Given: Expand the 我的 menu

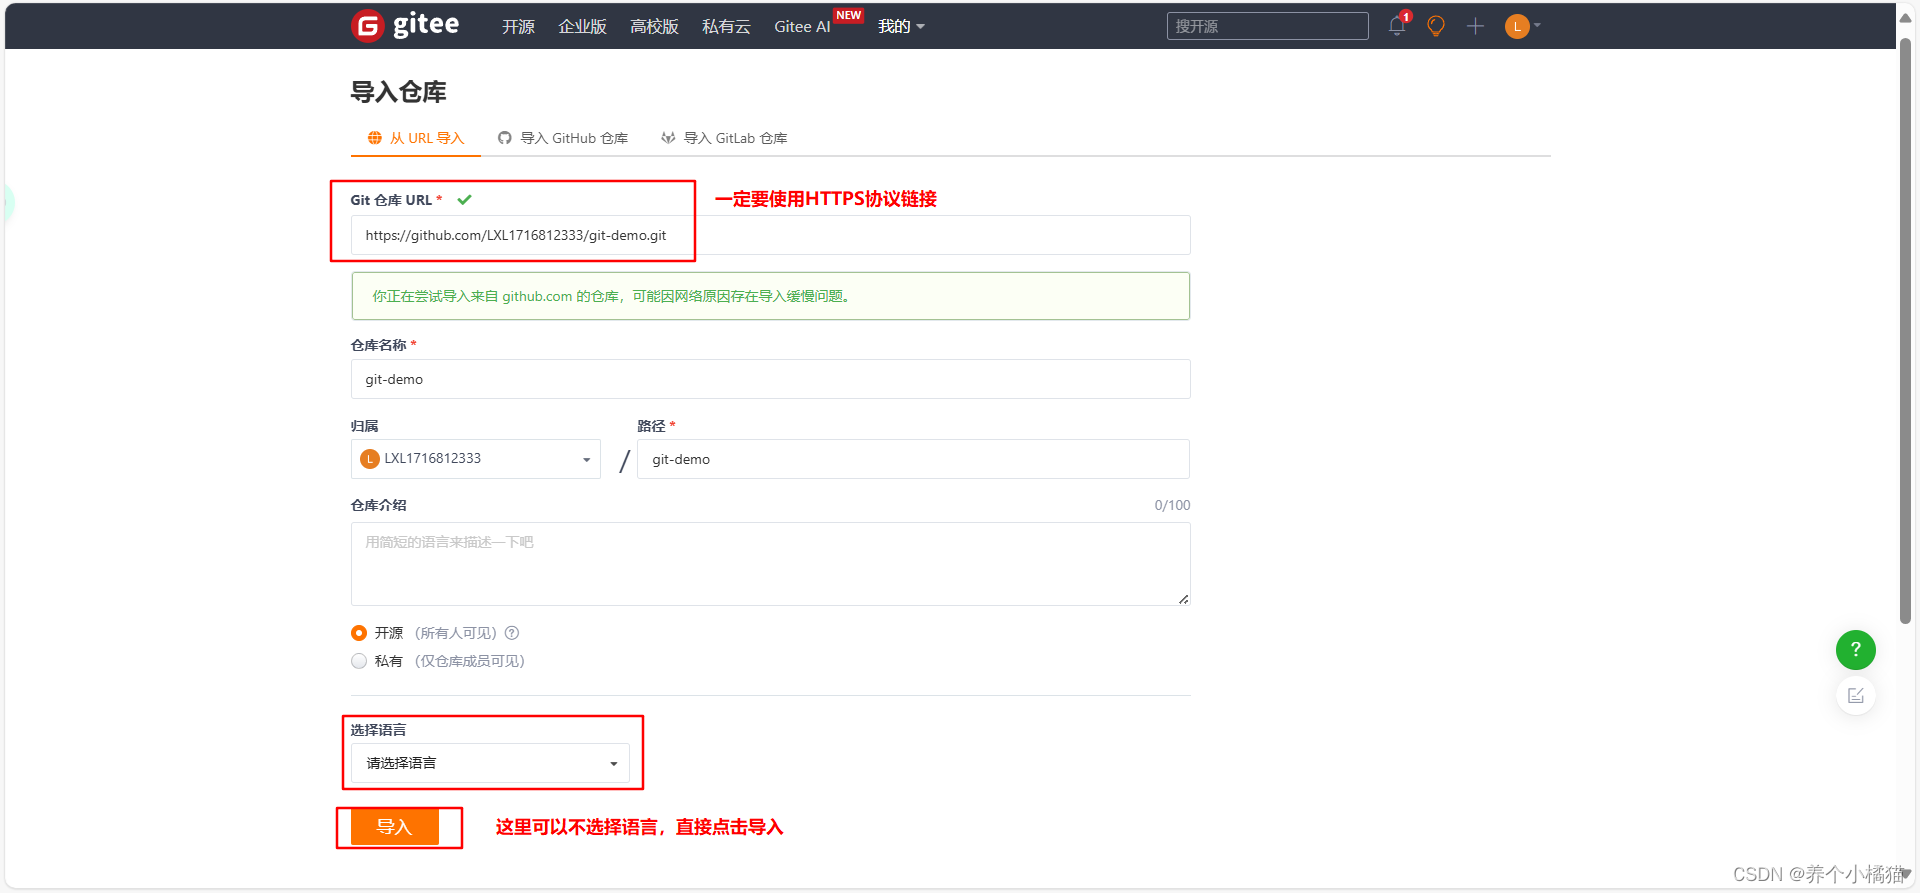Looking at the screenshot, I should click(x=901, y=27).
